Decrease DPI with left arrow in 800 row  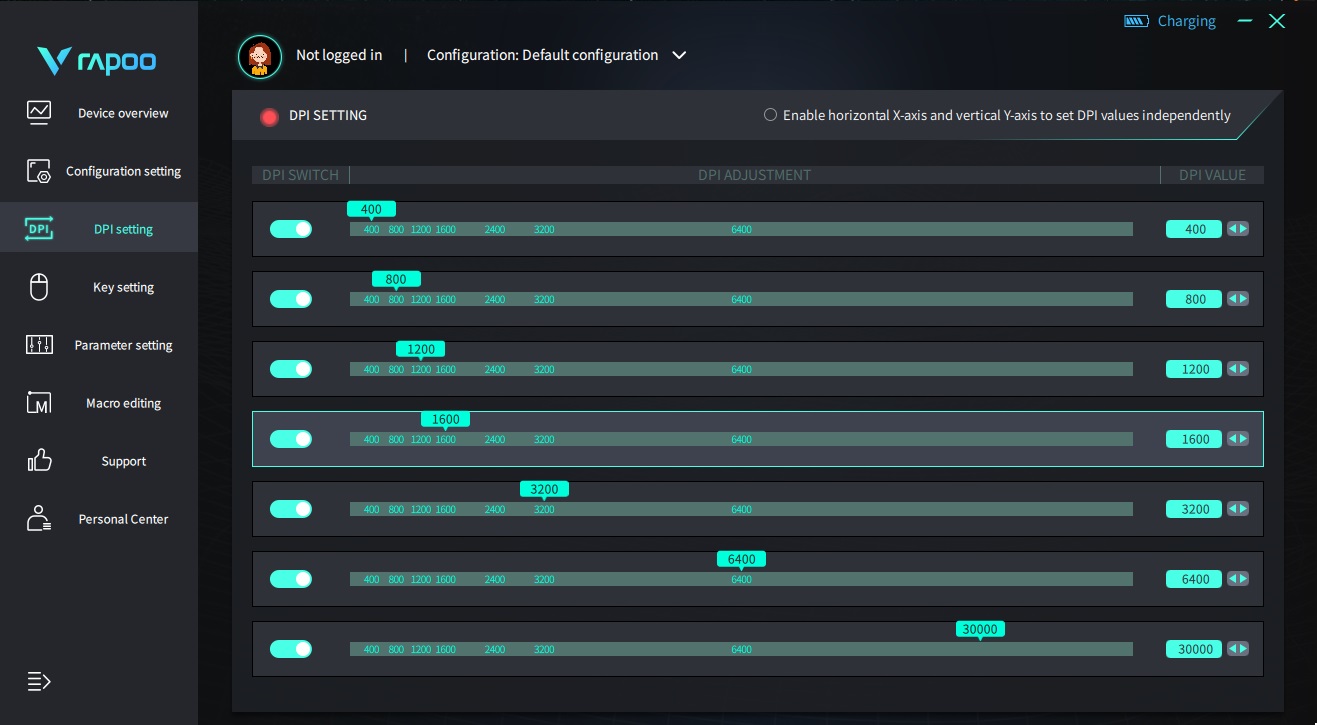(1233, 299)
